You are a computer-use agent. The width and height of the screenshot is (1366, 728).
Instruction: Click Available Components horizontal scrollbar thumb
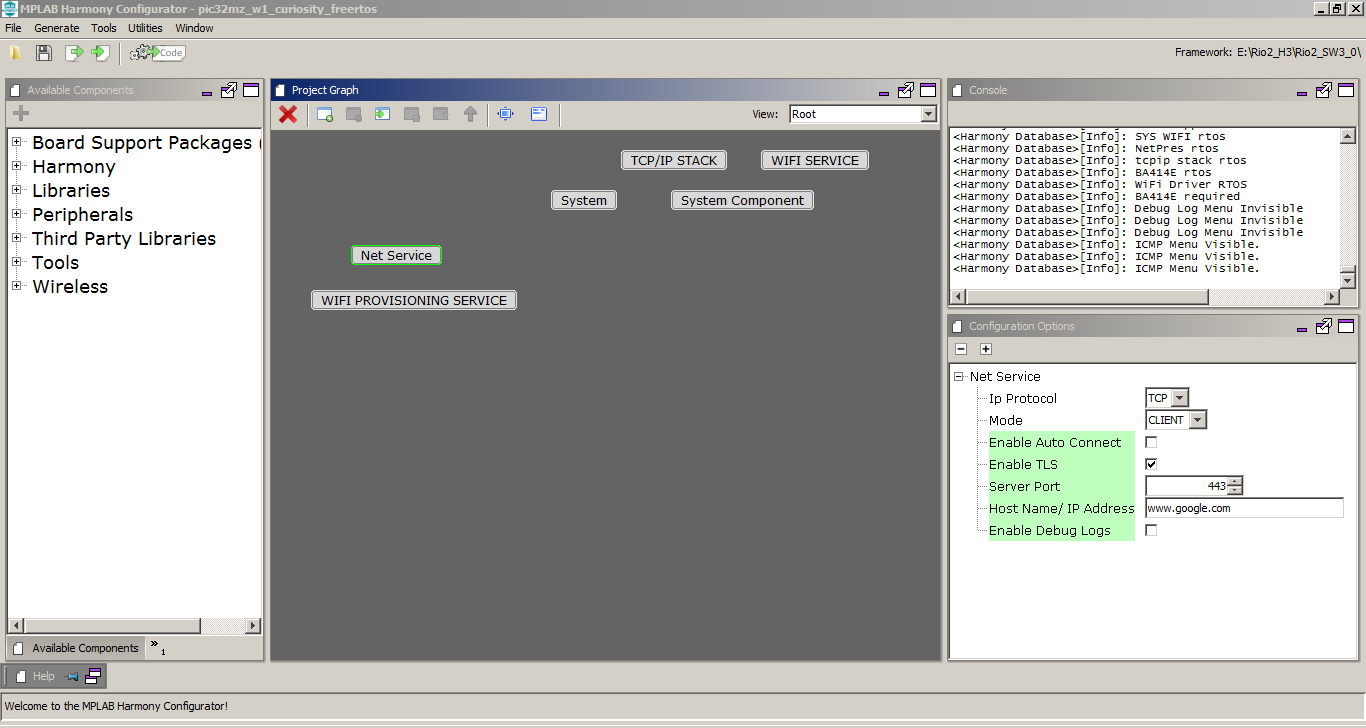[112, 626]
